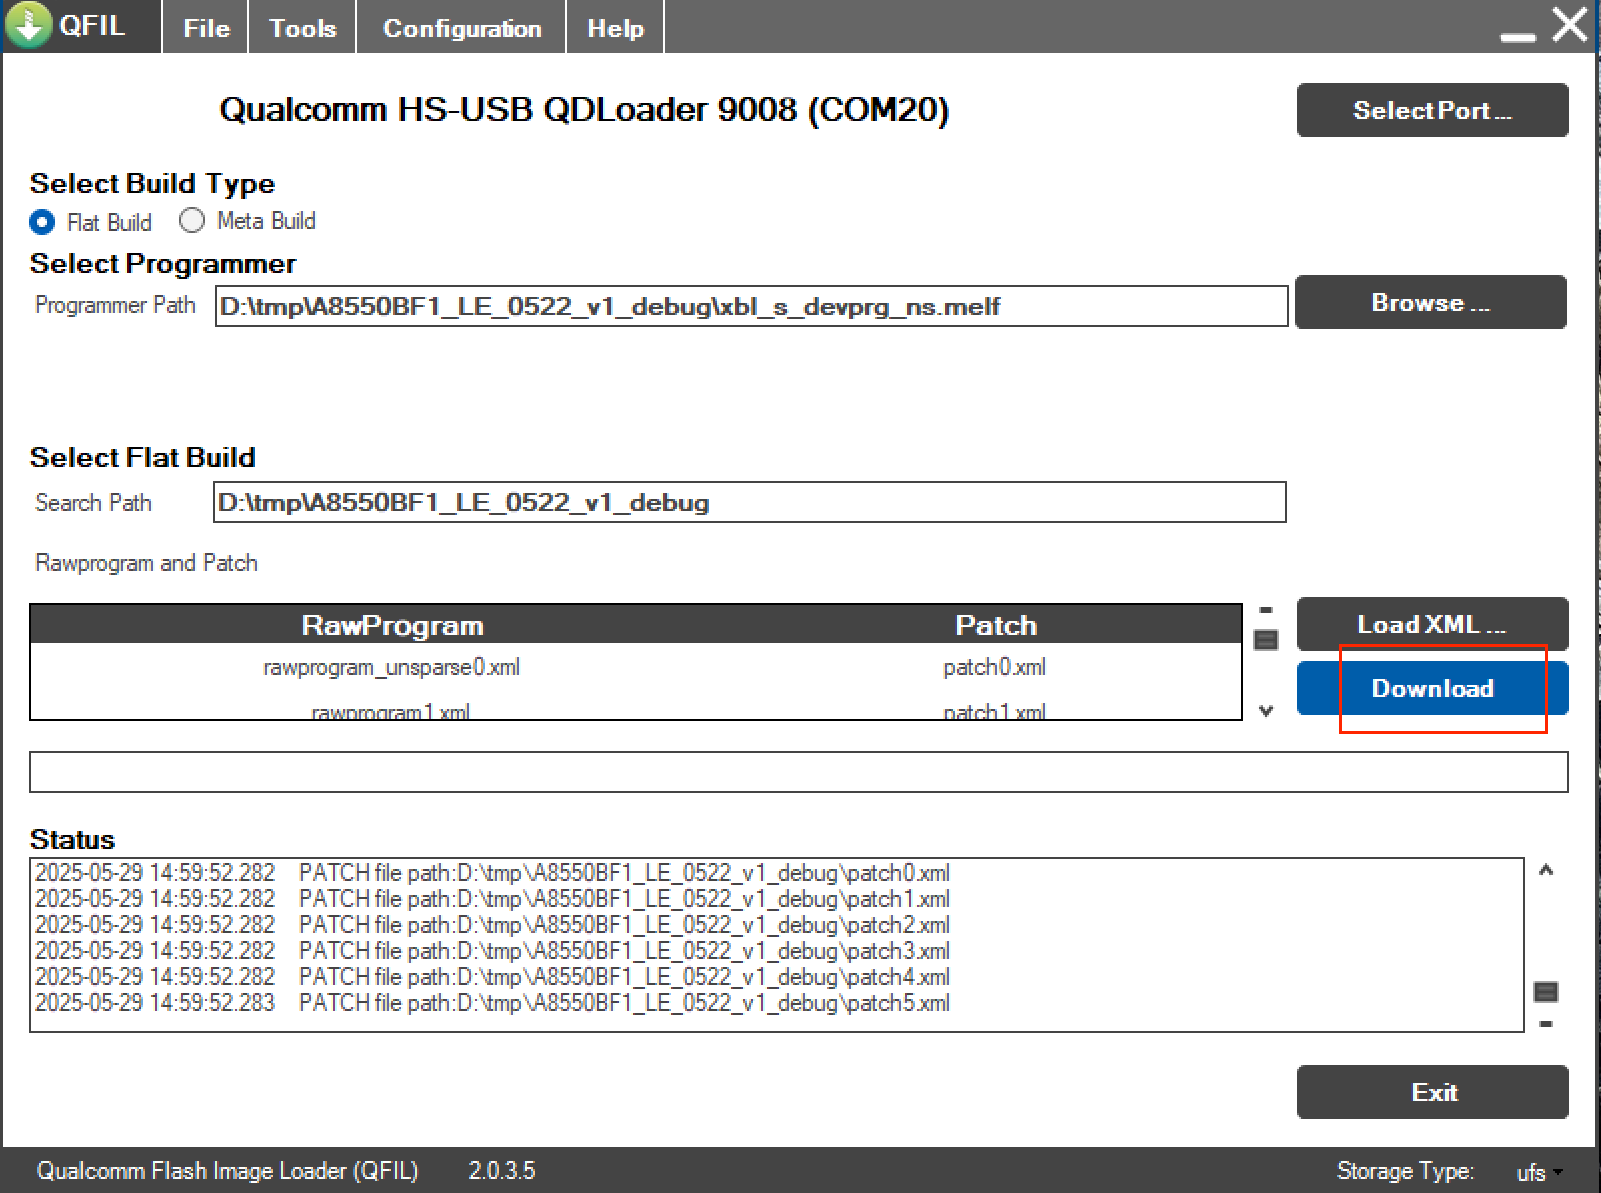Open the Help menu

(615, 28)
